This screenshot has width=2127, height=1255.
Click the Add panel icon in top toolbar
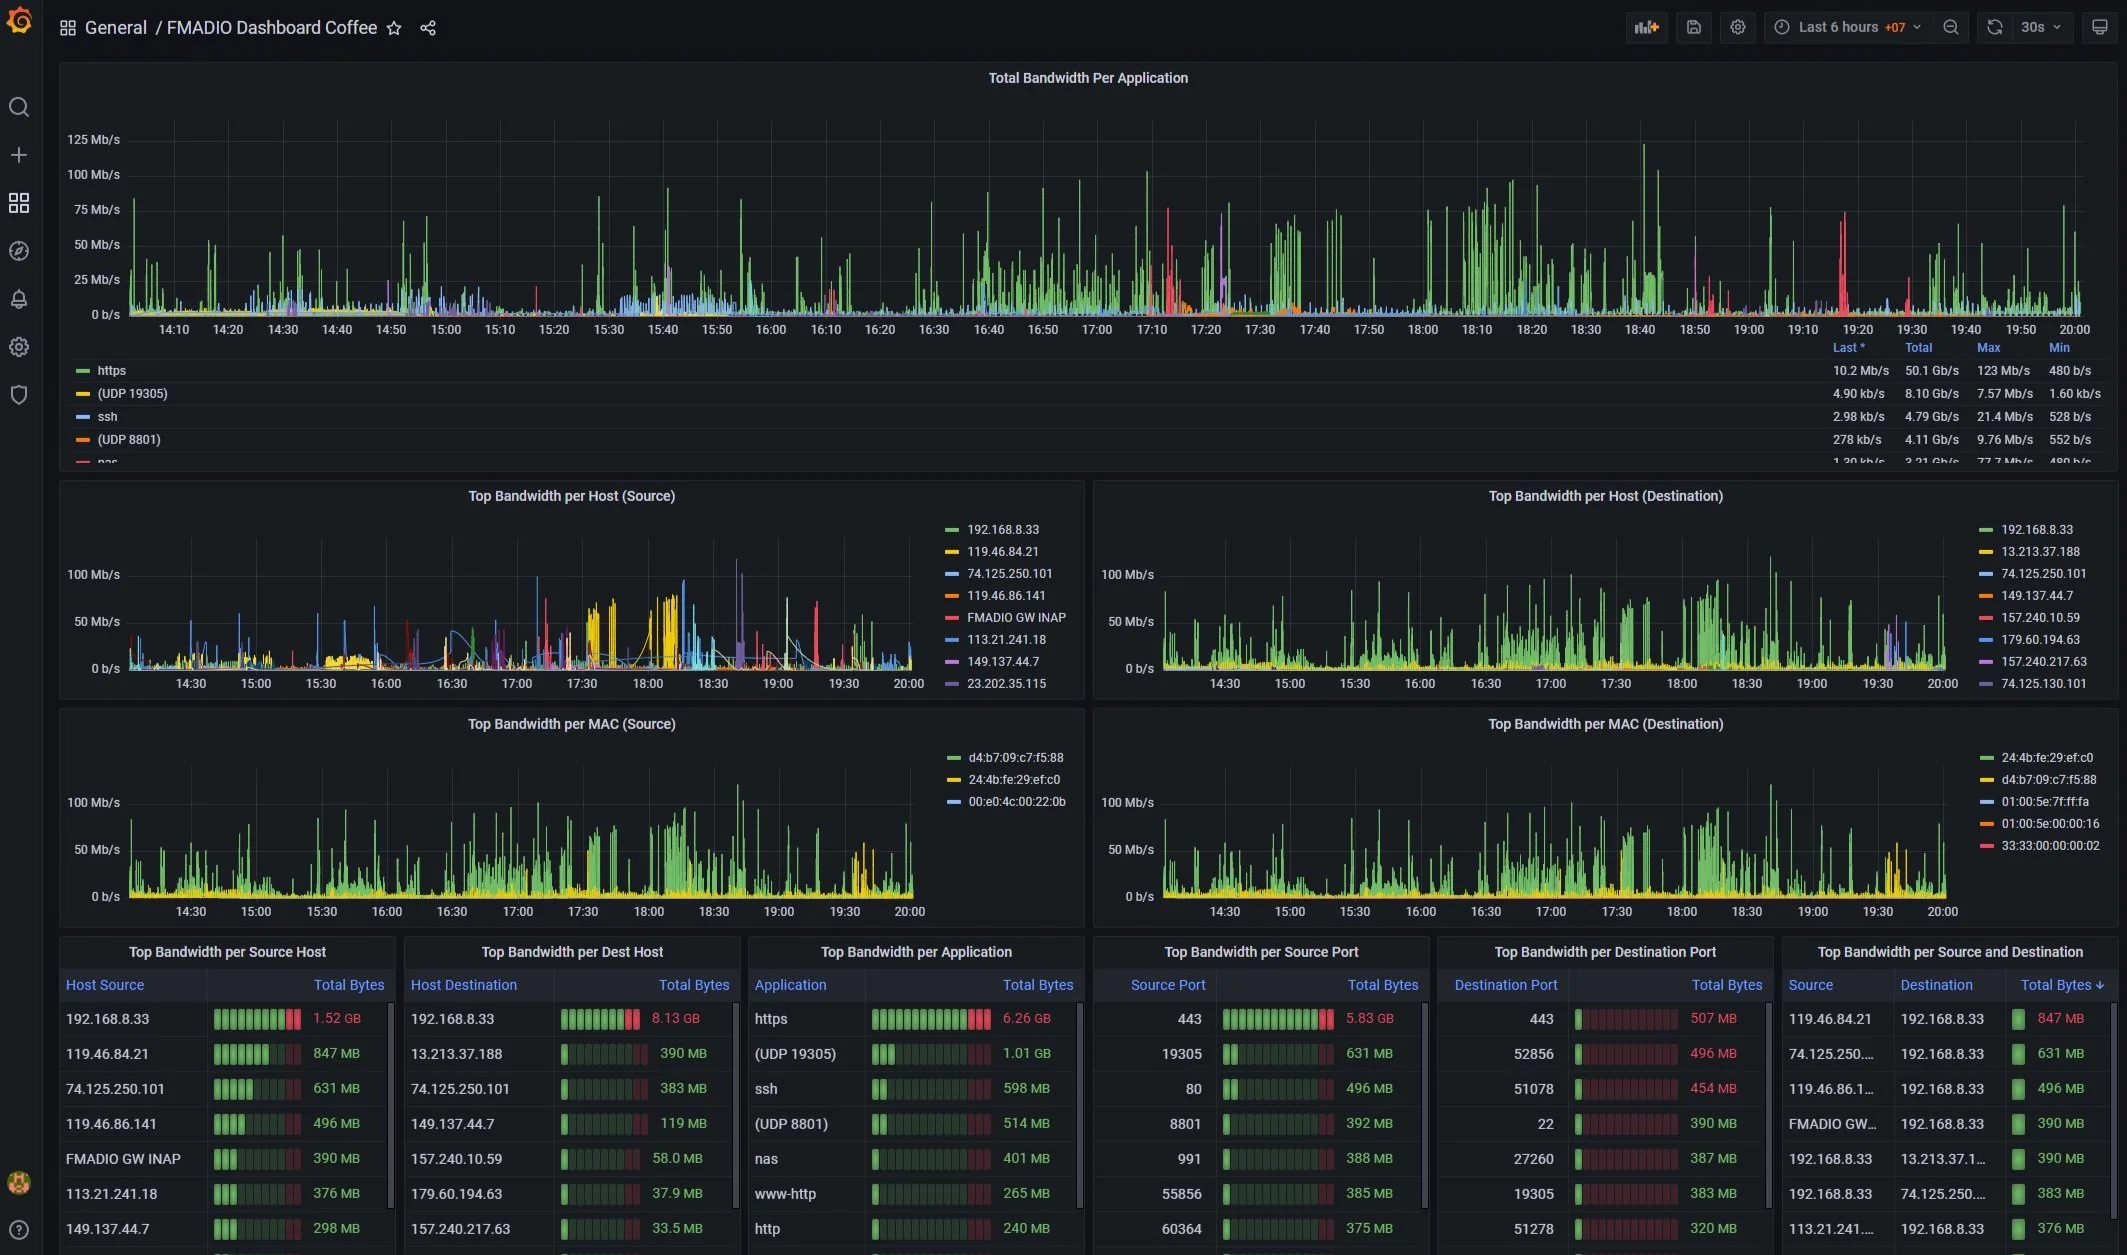pos(1646,27)
